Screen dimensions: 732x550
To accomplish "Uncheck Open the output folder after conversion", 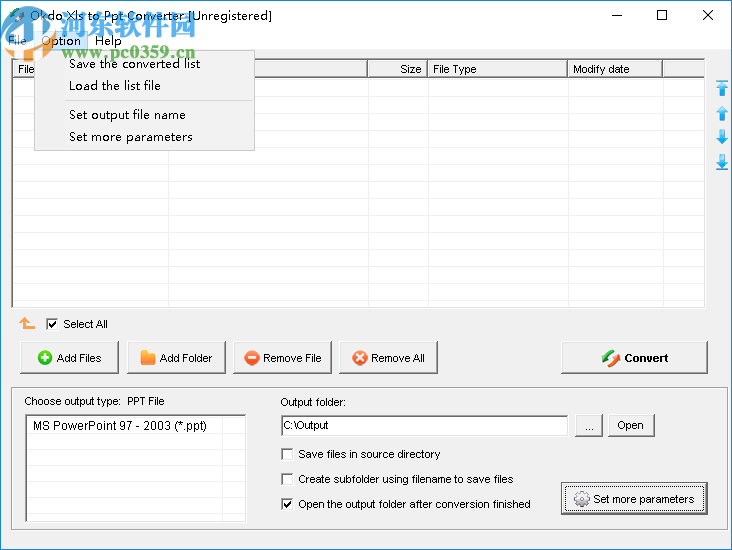I will click(x=287, y=504).
